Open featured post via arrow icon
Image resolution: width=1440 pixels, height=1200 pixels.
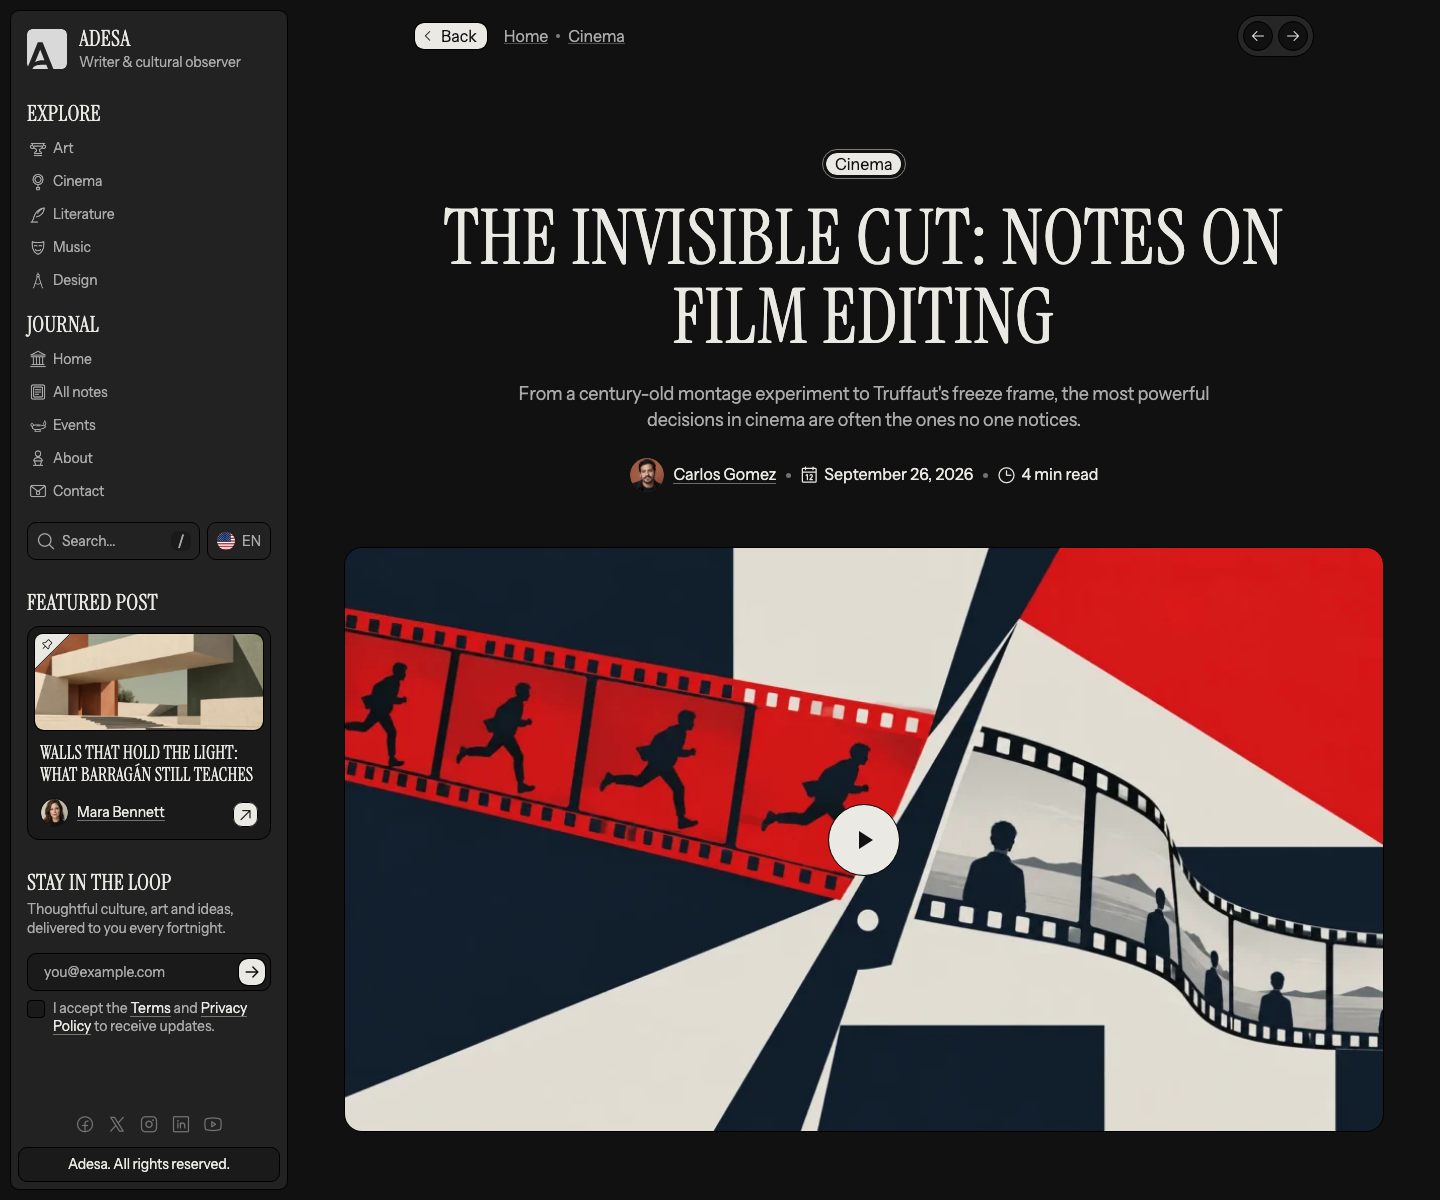245,815
